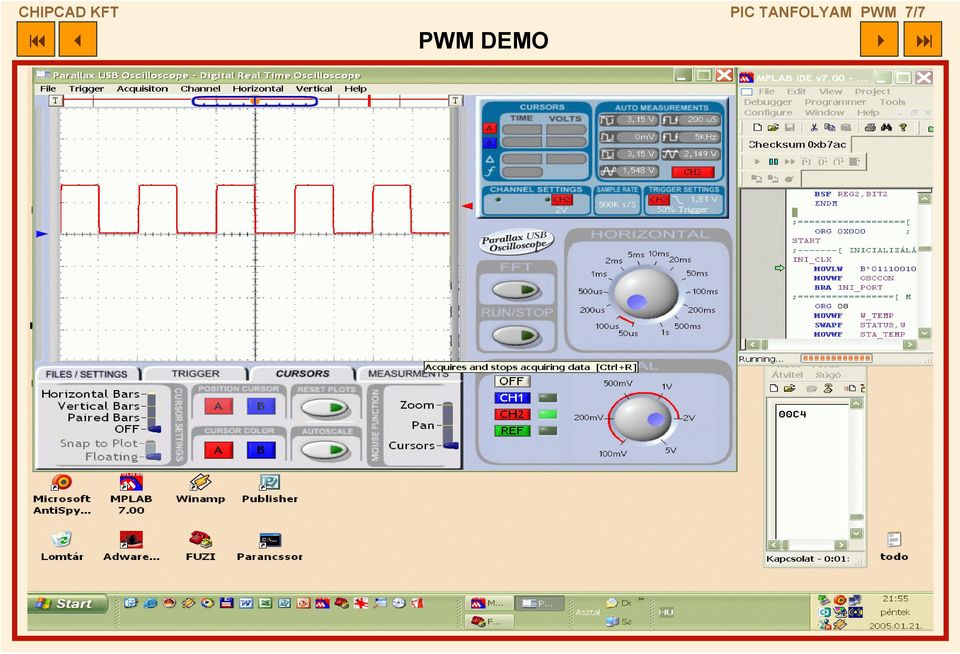The width and height of the screenshot is (960, 654).
Task: Open the File menu in oscilloscope
Action: coord(48,89)
